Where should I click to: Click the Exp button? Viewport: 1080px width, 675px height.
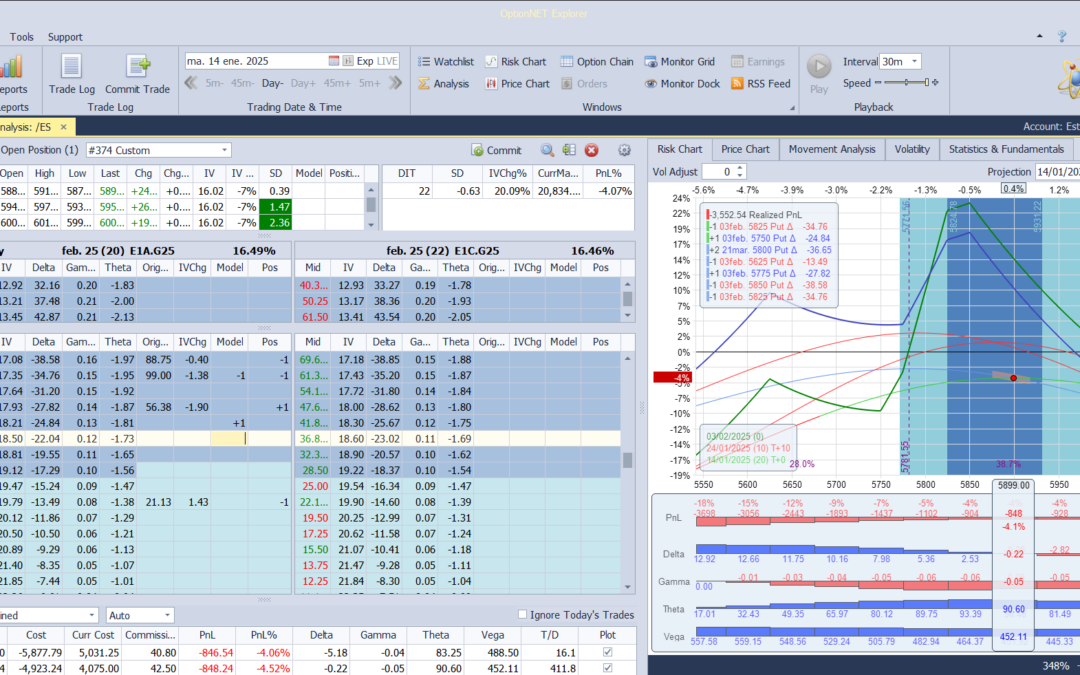pos(364,61)
